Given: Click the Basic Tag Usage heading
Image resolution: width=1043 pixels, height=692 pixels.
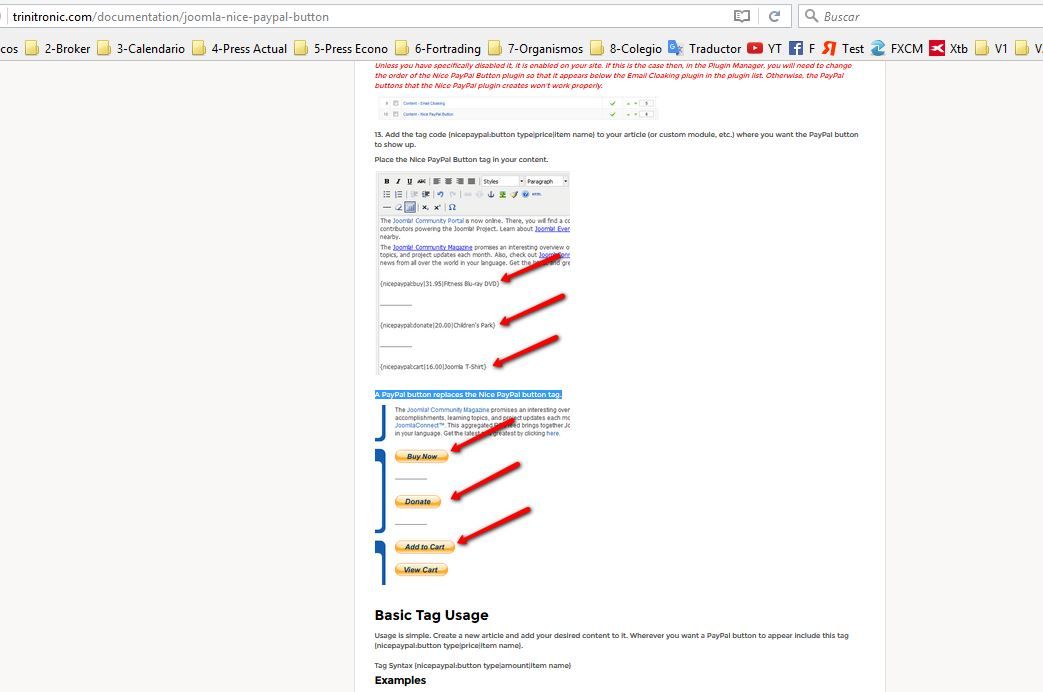Looking at the screenshot, I should pyautogui.click(x=431, y=615).
